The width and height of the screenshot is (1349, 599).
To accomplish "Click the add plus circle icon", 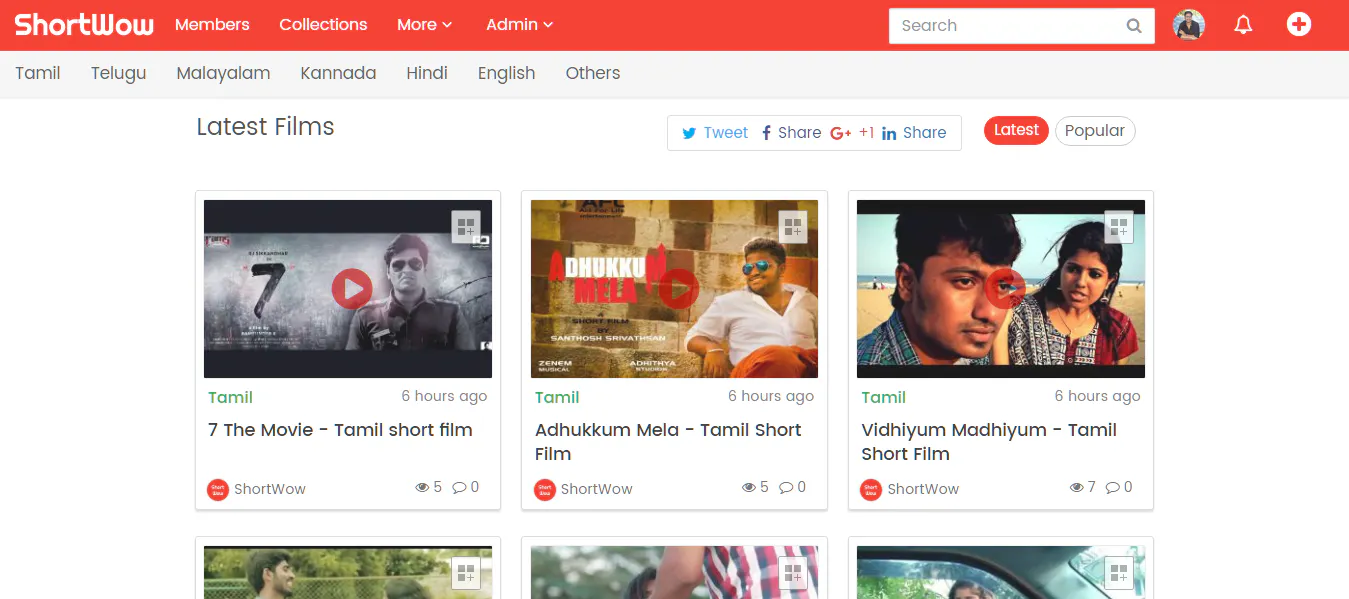I will coord(1298,25).
